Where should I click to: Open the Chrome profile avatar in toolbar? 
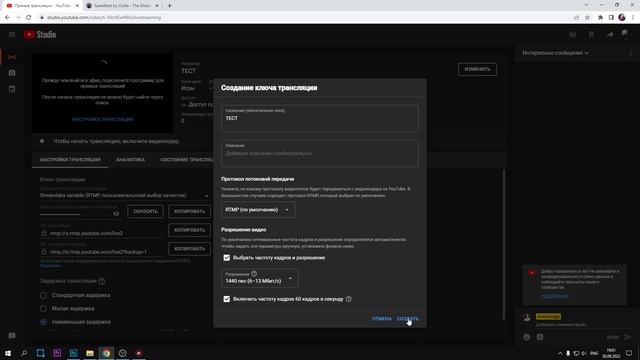(x=622, y=18)
